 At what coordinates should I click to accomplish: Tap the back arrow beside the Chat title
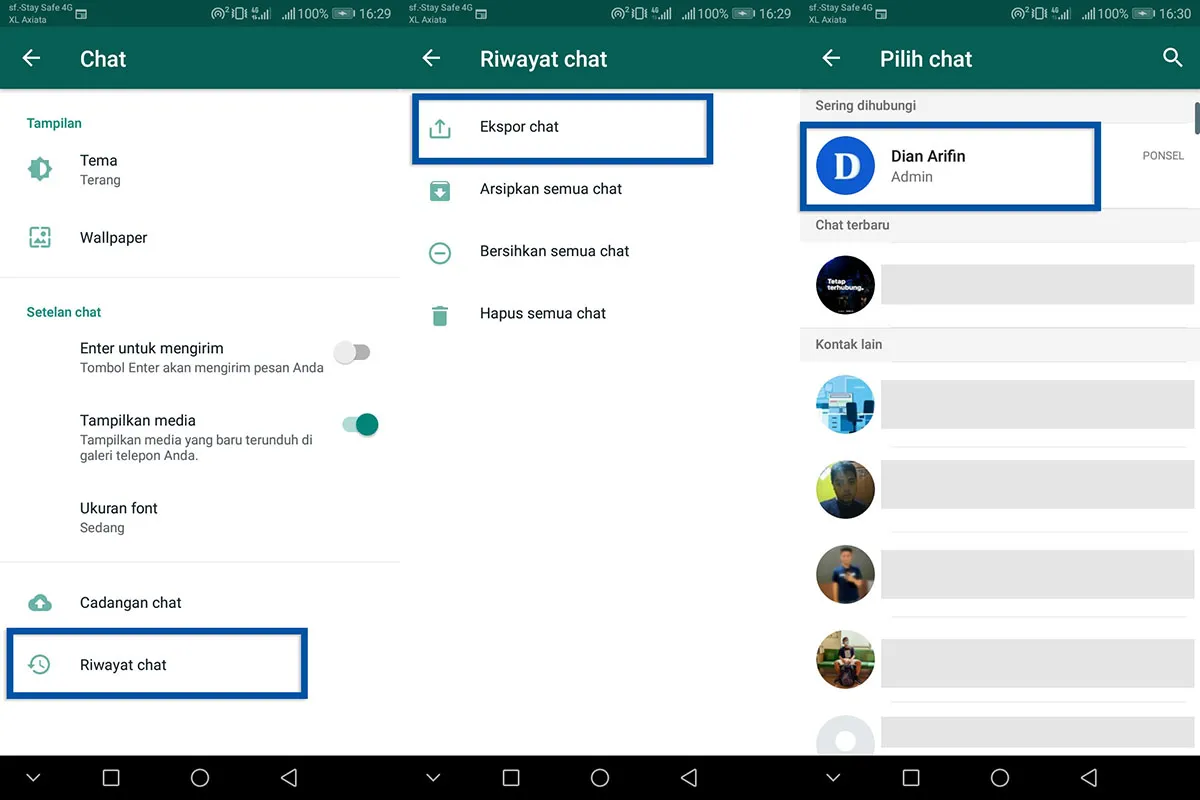(31, 59)
